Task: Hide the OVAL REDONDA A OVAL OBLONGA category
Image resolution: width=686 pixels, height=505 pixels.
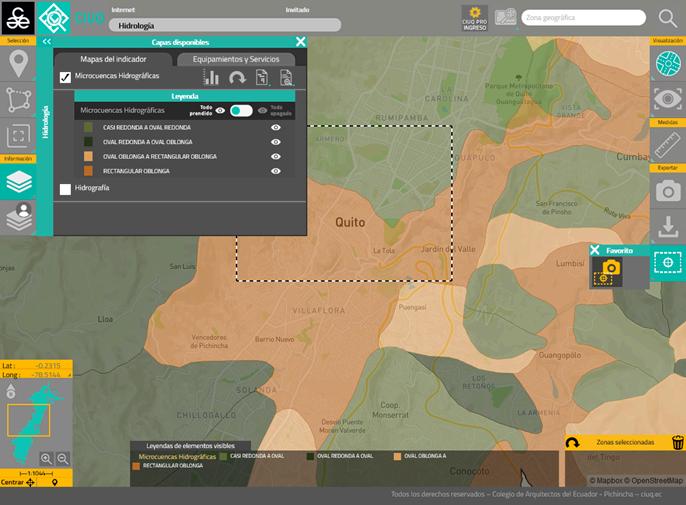Action: [x=276, y=142]
